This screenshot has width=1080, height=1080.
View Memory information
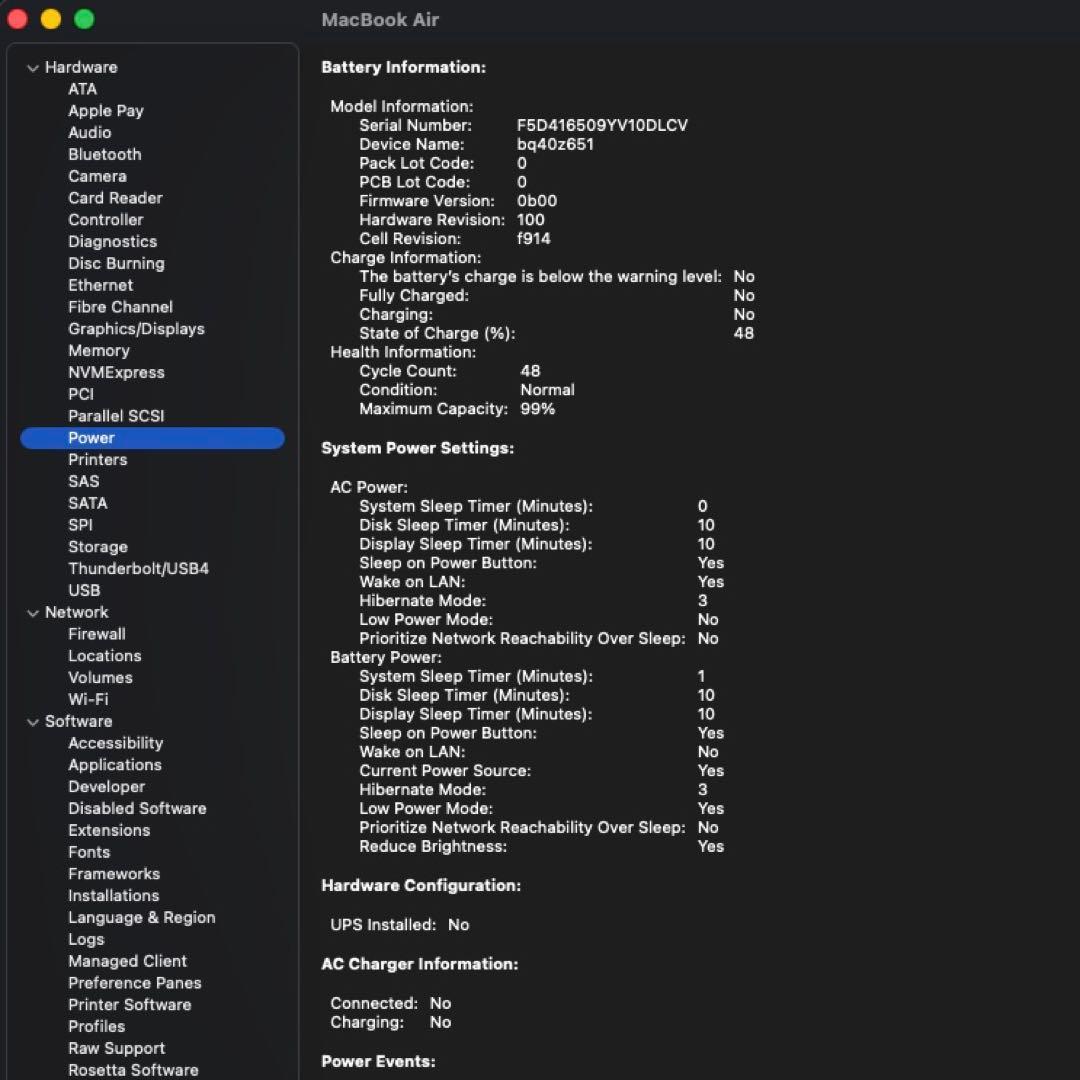(98, 351)
